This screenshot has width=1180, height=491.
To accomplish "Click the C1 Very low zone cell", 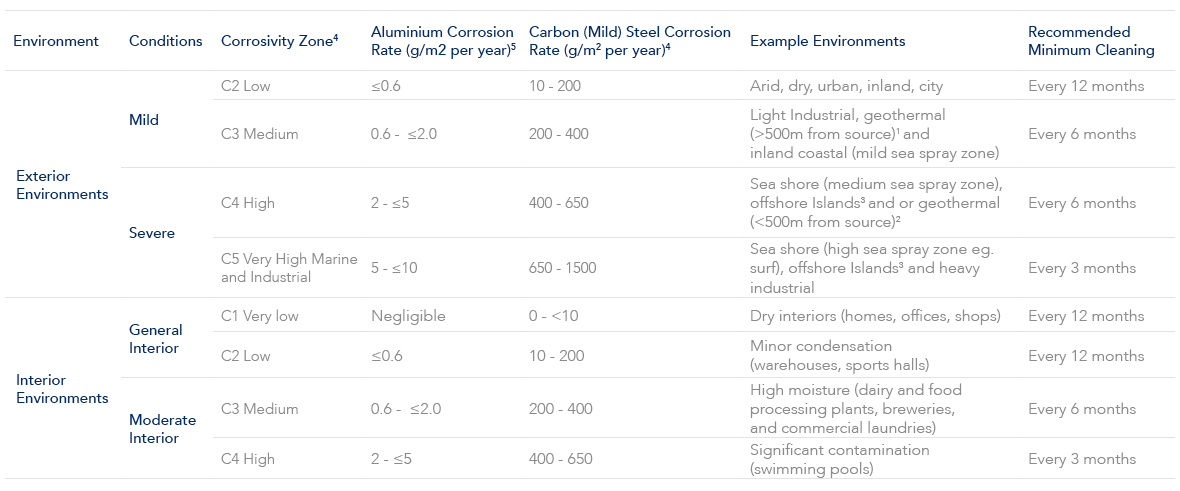I will [260, 316].
